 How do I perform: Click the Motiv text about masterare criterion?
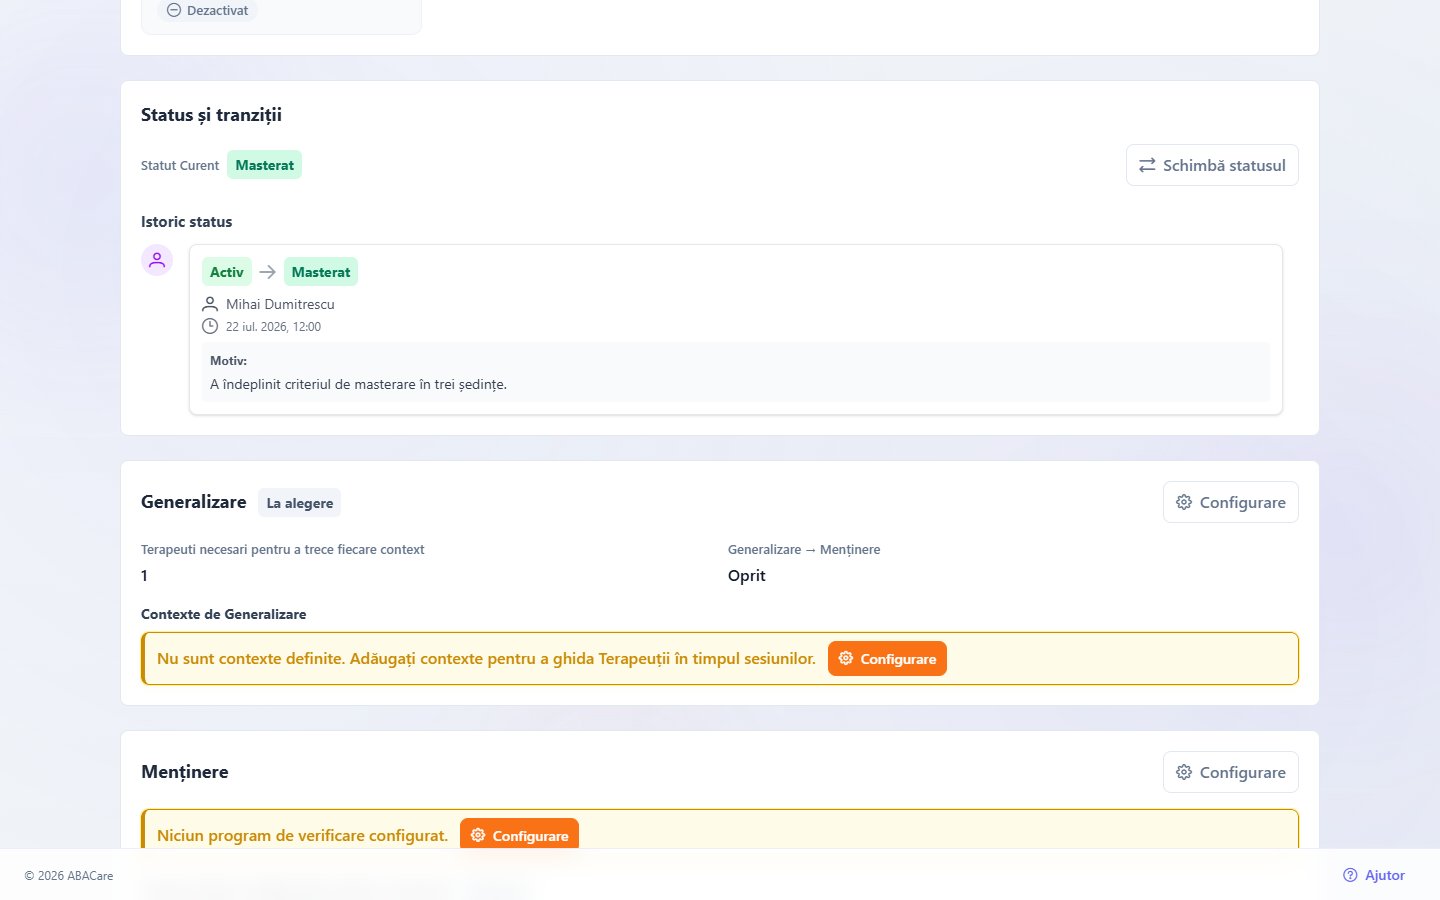coord(358,384)
